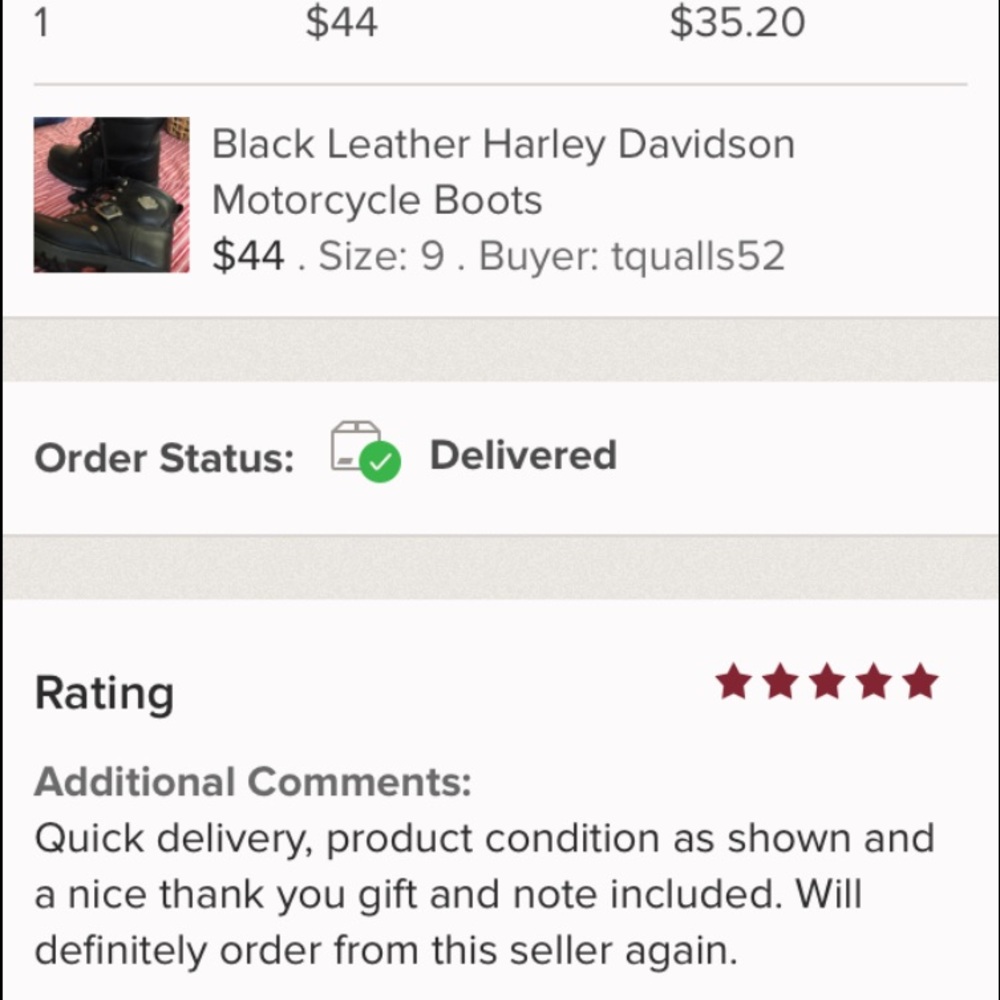Click buyer username tqualls52
The image size is (1000, 1000).
coord(700,256)
